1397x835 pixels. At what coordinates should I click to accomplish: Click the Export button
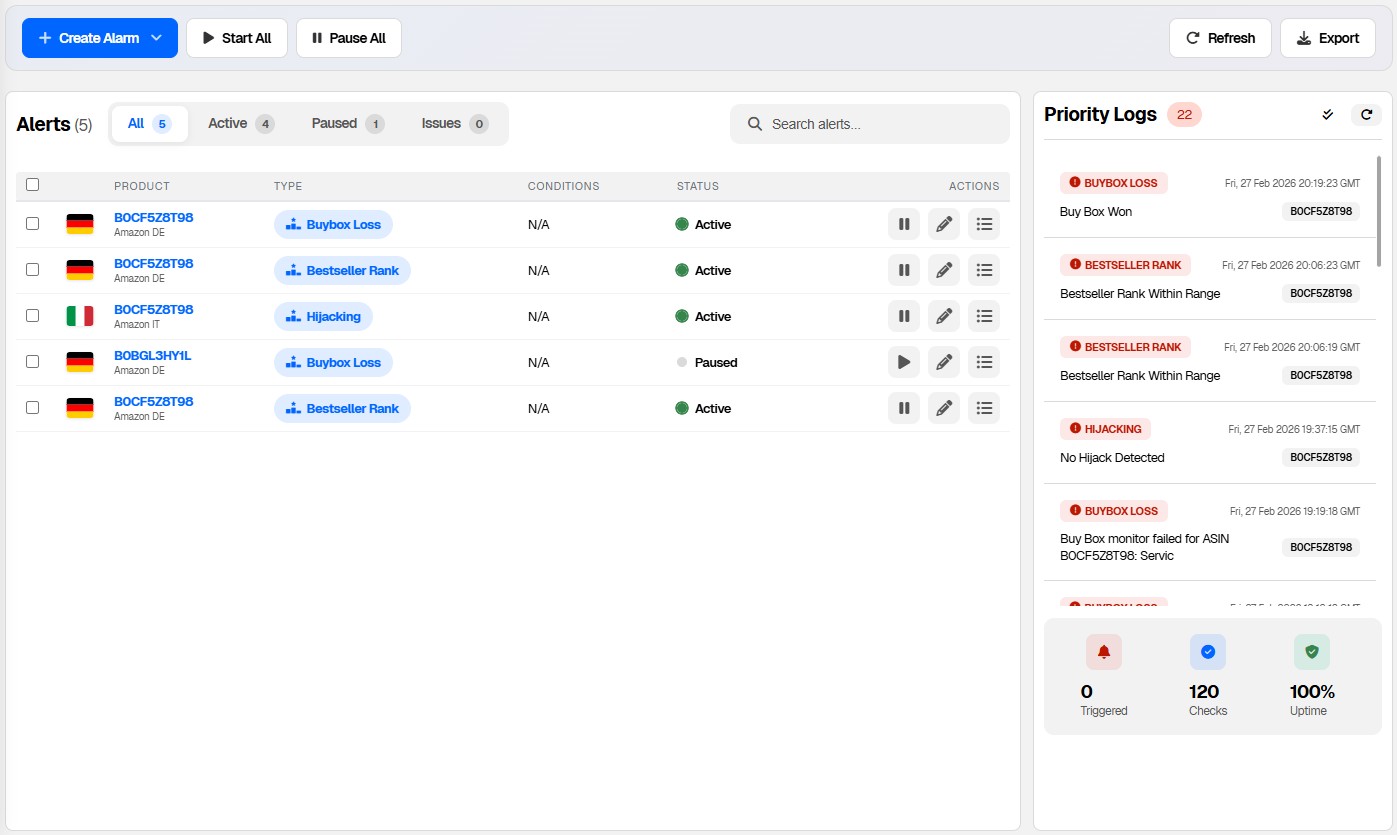pos(1328,37)
